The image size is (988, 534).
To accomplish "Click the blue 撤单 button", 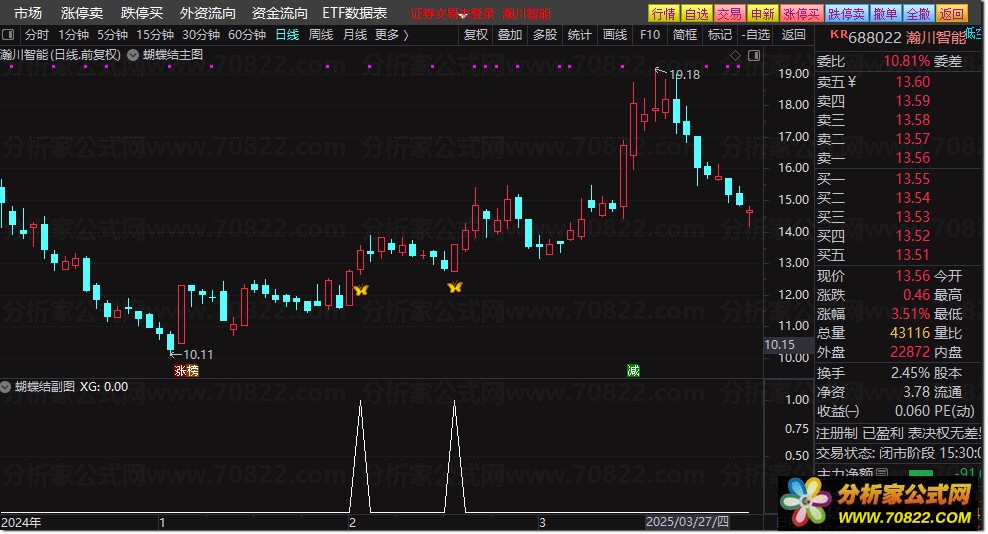I will pos(885,14).
